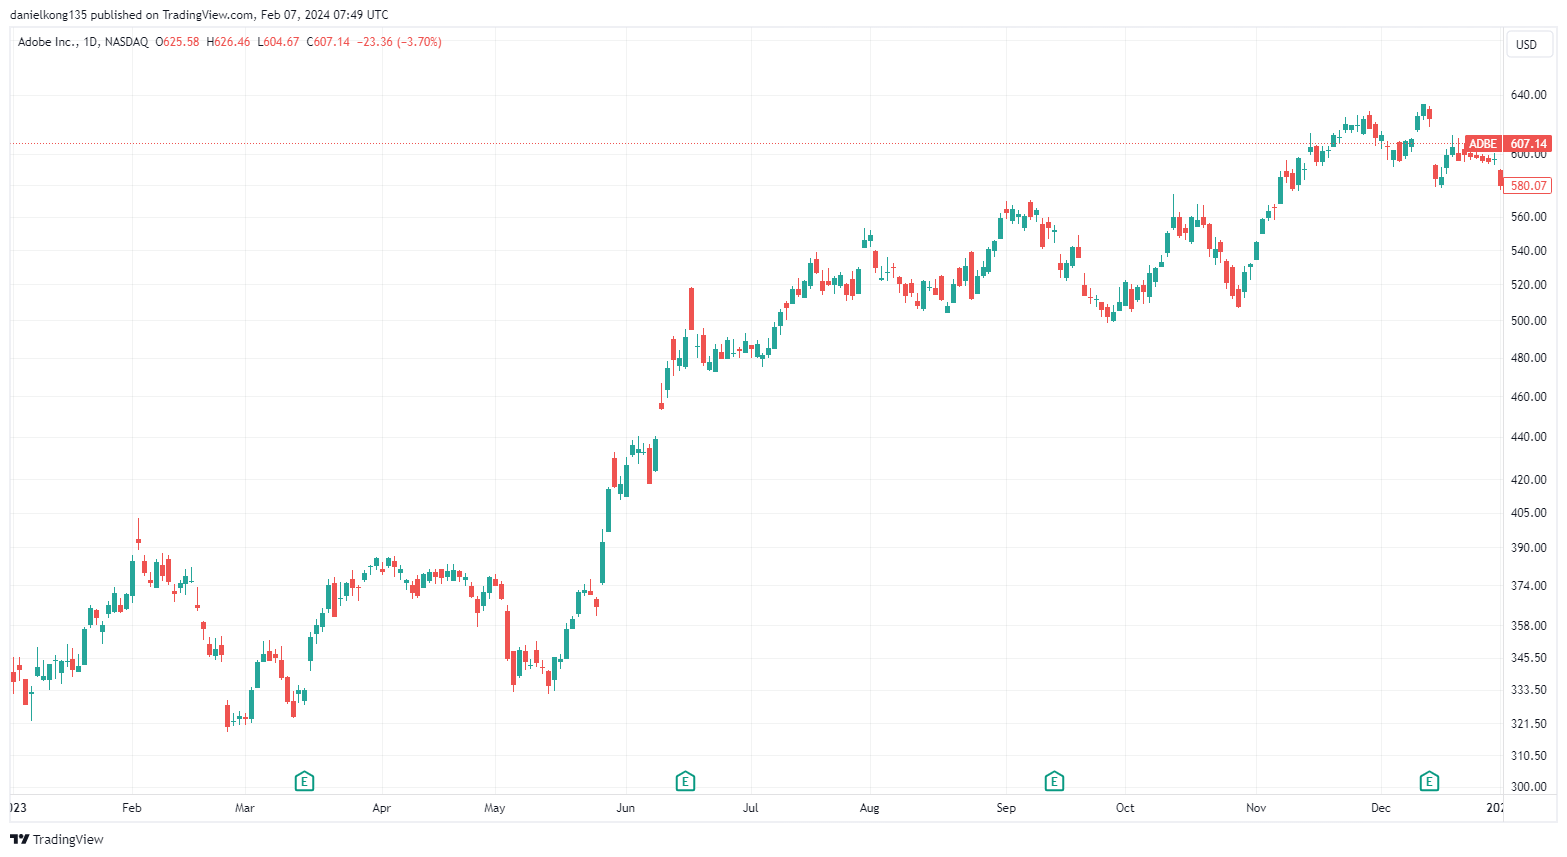
Task: Click the TradingView logo at bottom left
Action: [x=57, y=839]
